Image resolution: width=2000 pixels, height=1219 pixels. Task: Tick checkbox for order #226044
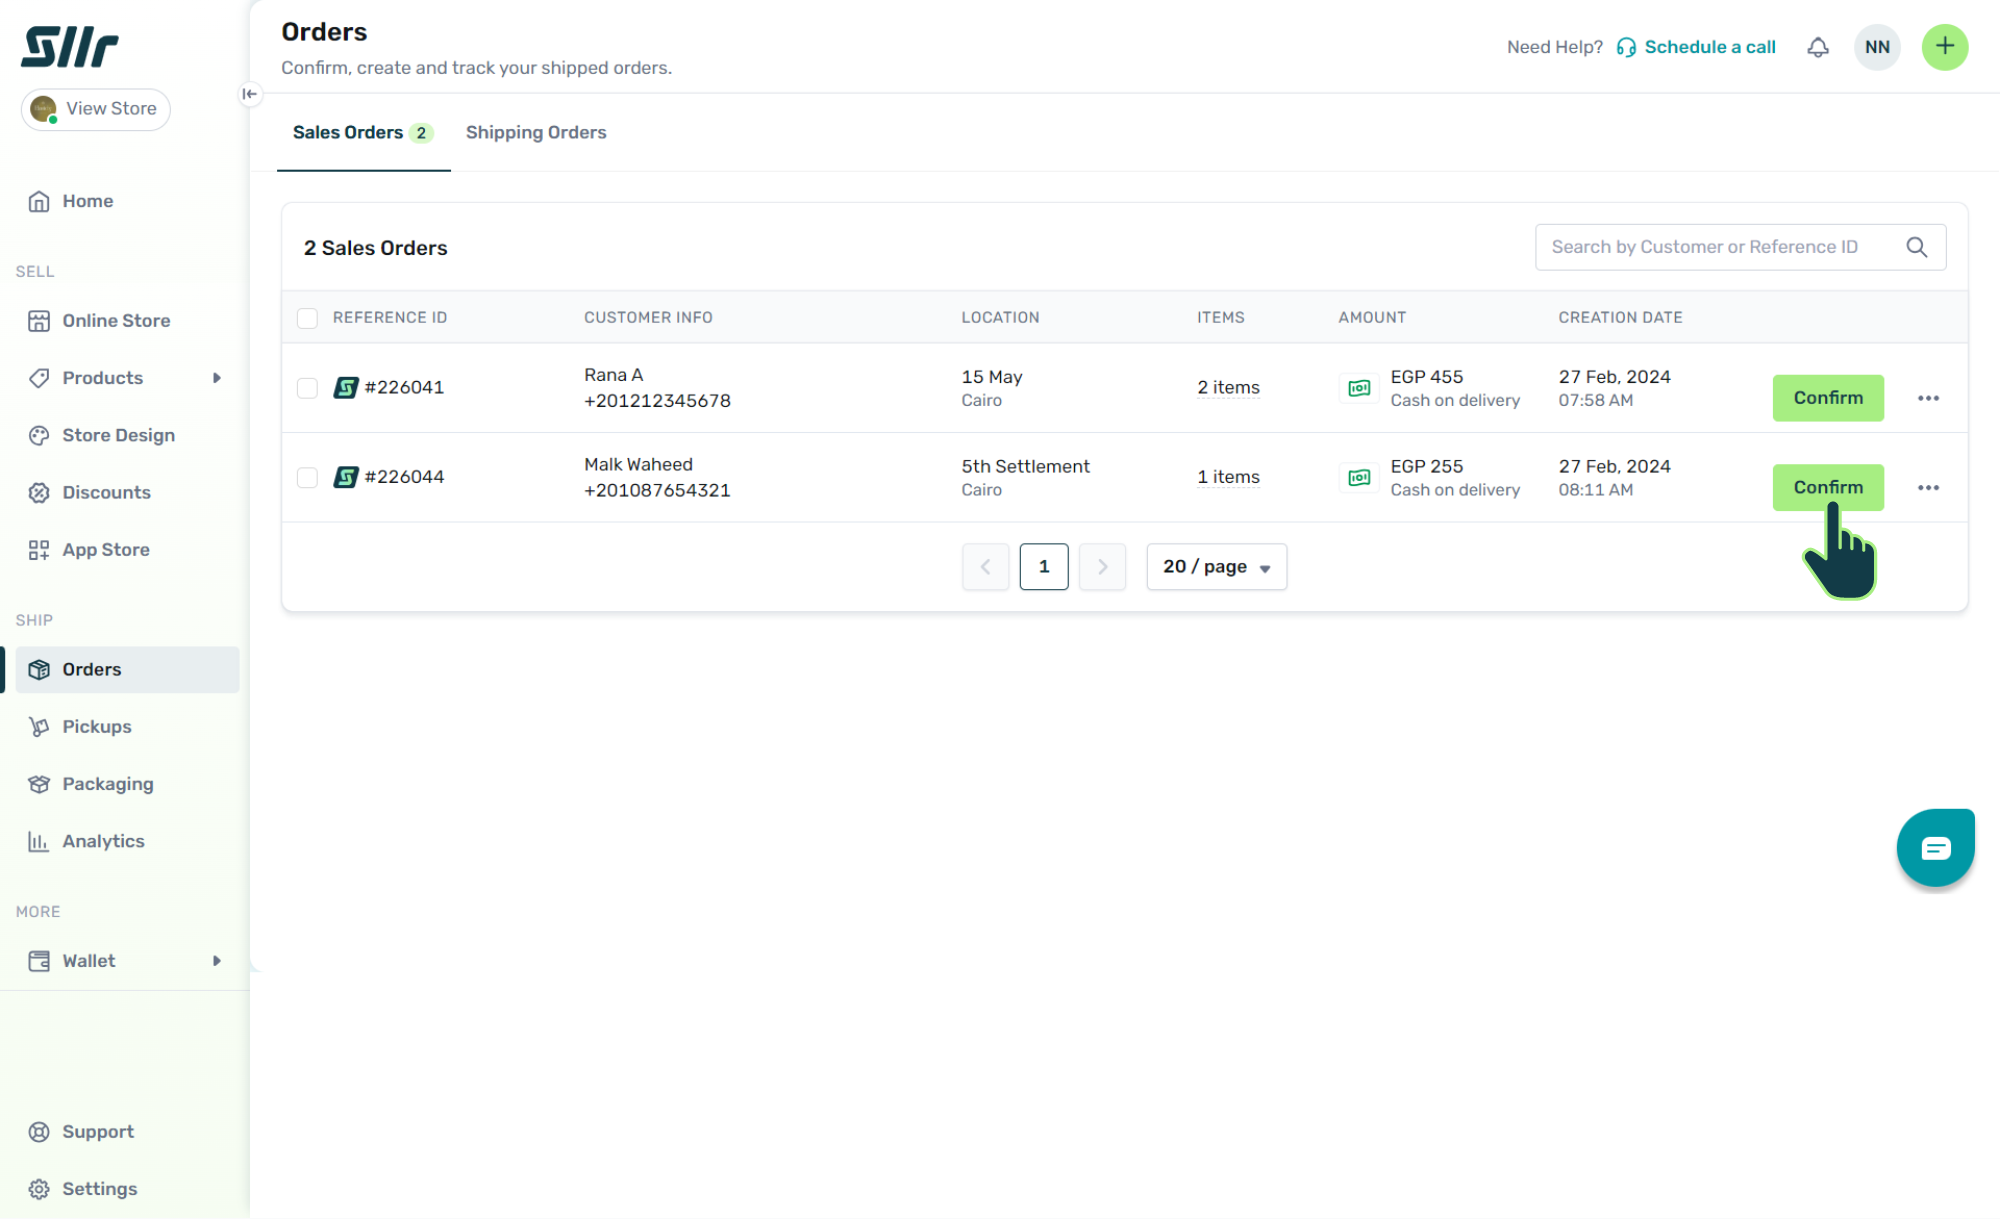307,478
